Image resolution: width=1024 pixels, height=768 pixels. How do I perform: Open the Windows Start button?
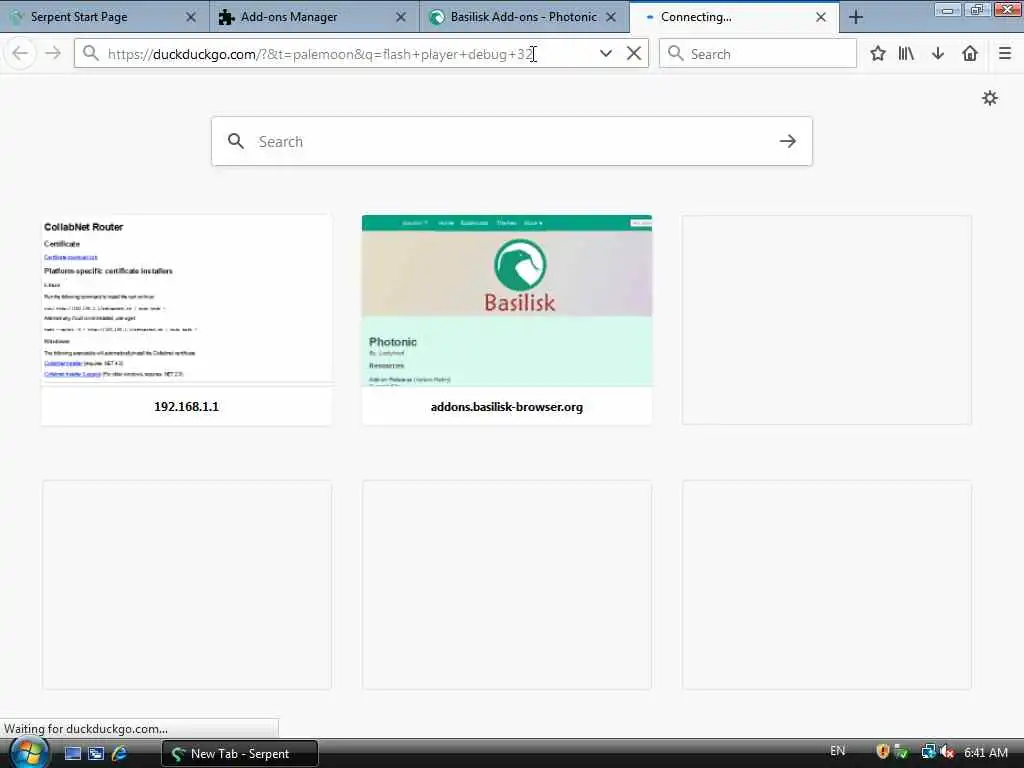tap(27, 752)
